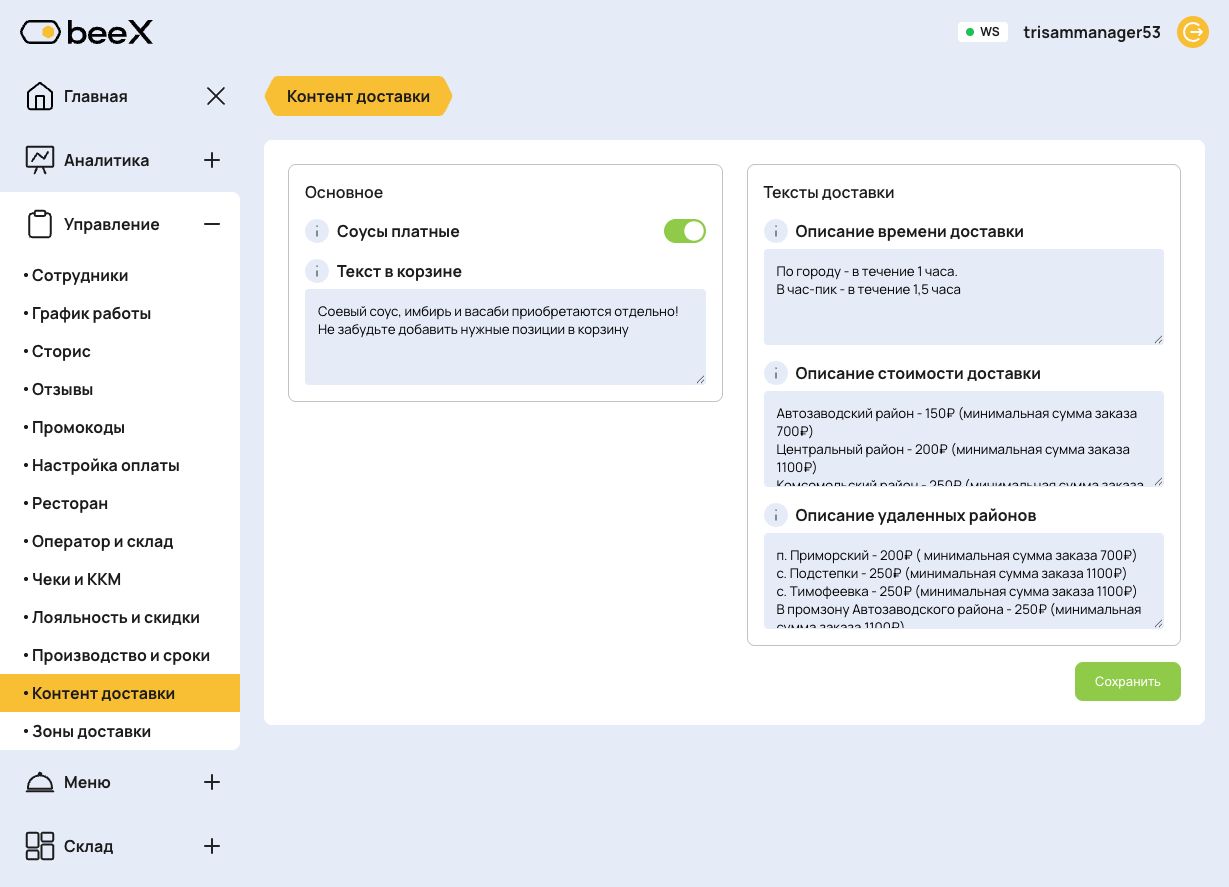Image resolution: width=1229 pixels, height=887 pixels.
Task: Click the clipboard icon beside Управление
Action: 40,224
